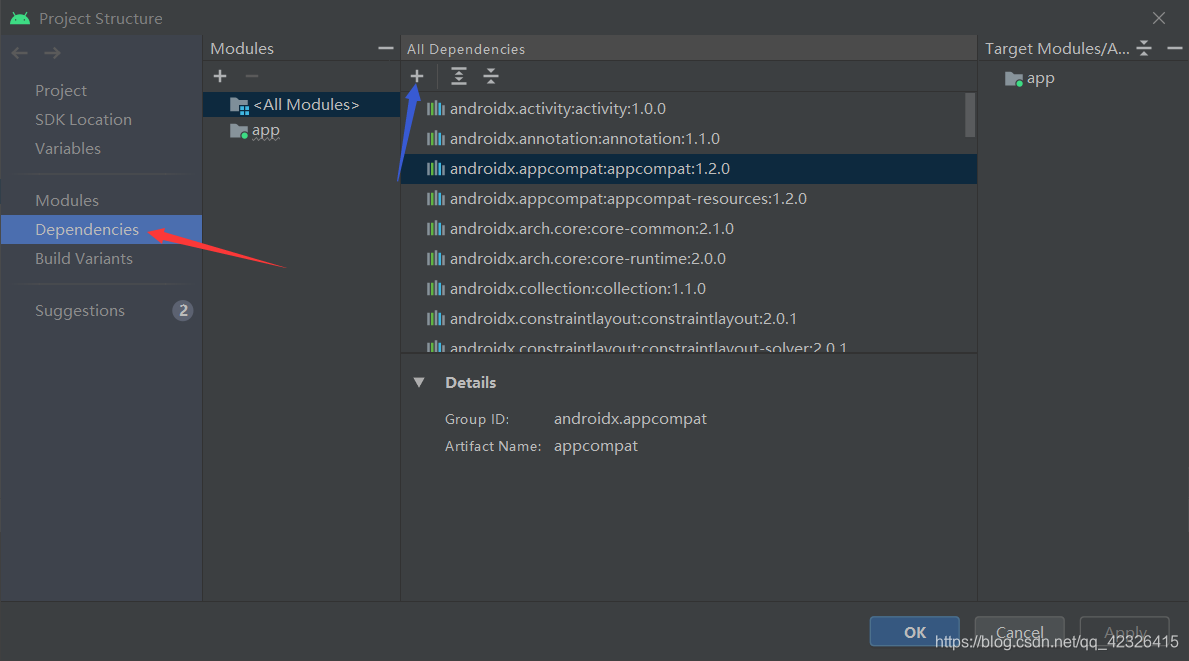Select <All Modules> in module list

tap(302, 105)
